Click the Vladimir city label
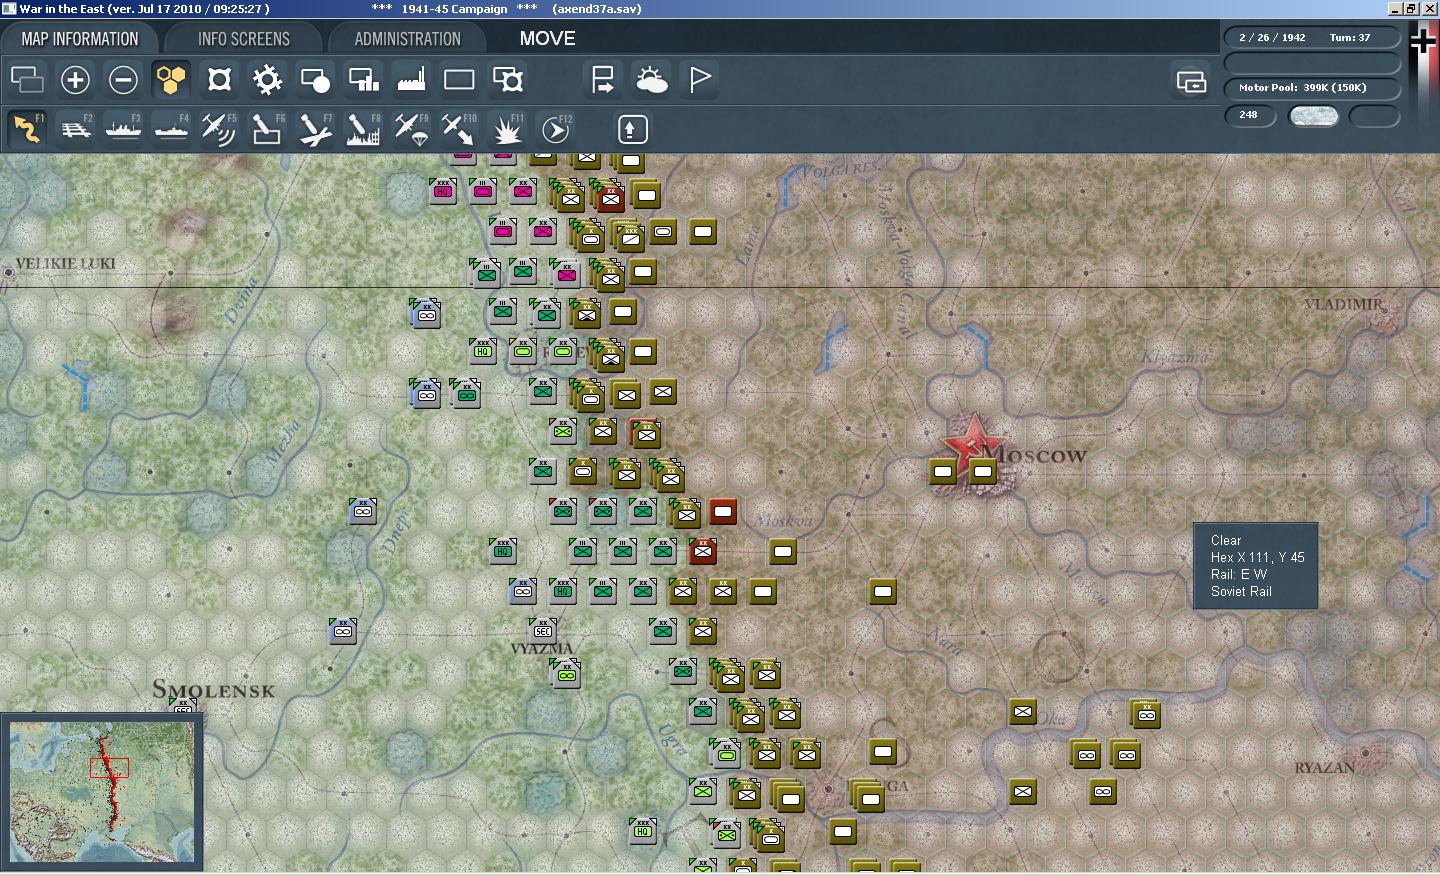This screenshot has width=1440, height=876. pyautogui.click(x=1345, y=304)
